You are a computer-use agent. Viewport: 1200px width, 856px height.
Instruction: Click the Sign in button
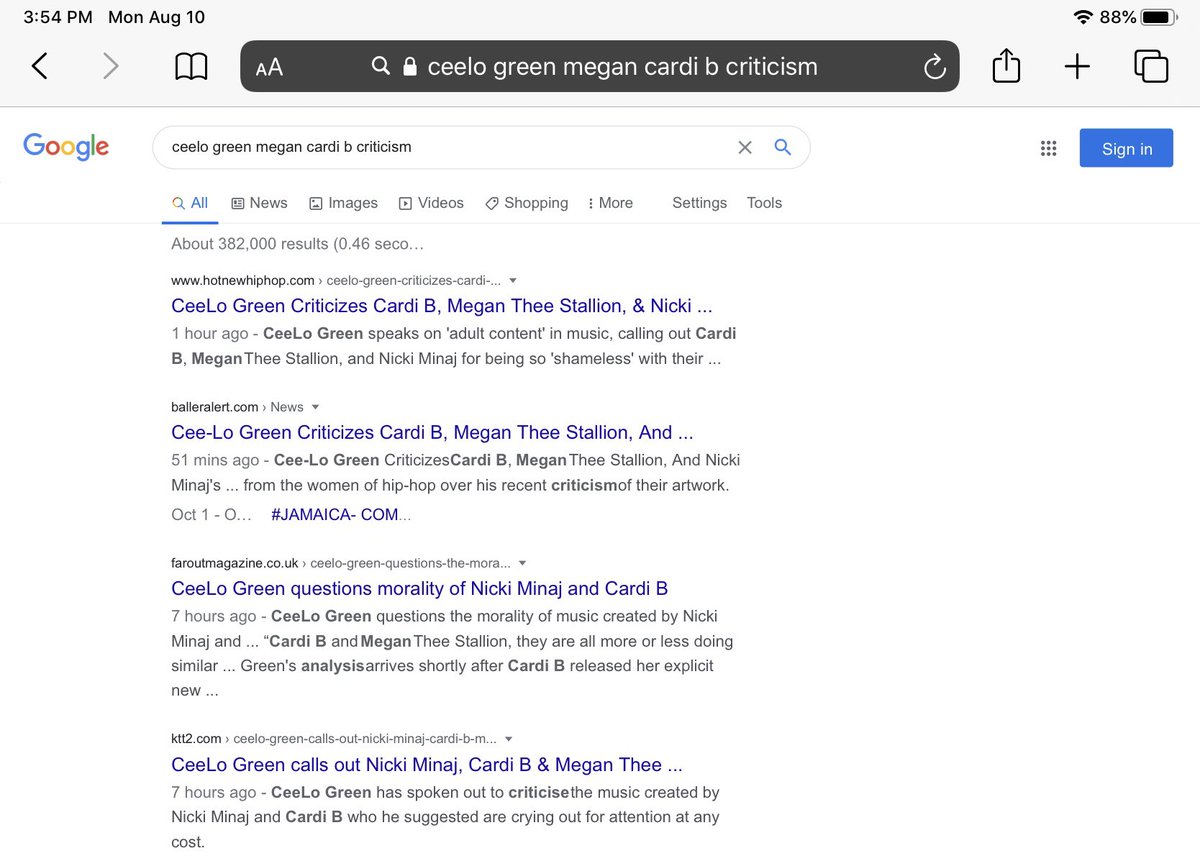coord(1126,148)
